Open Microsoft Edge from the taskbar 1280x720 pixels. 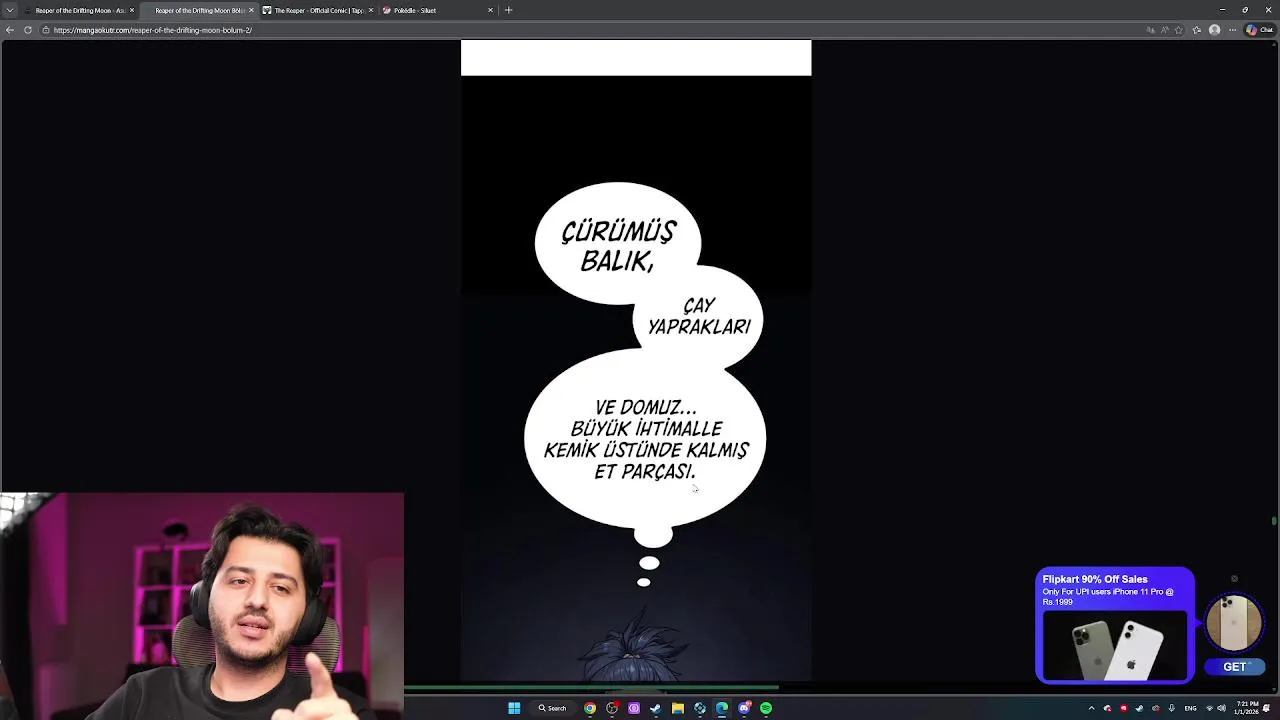point(721,708)
